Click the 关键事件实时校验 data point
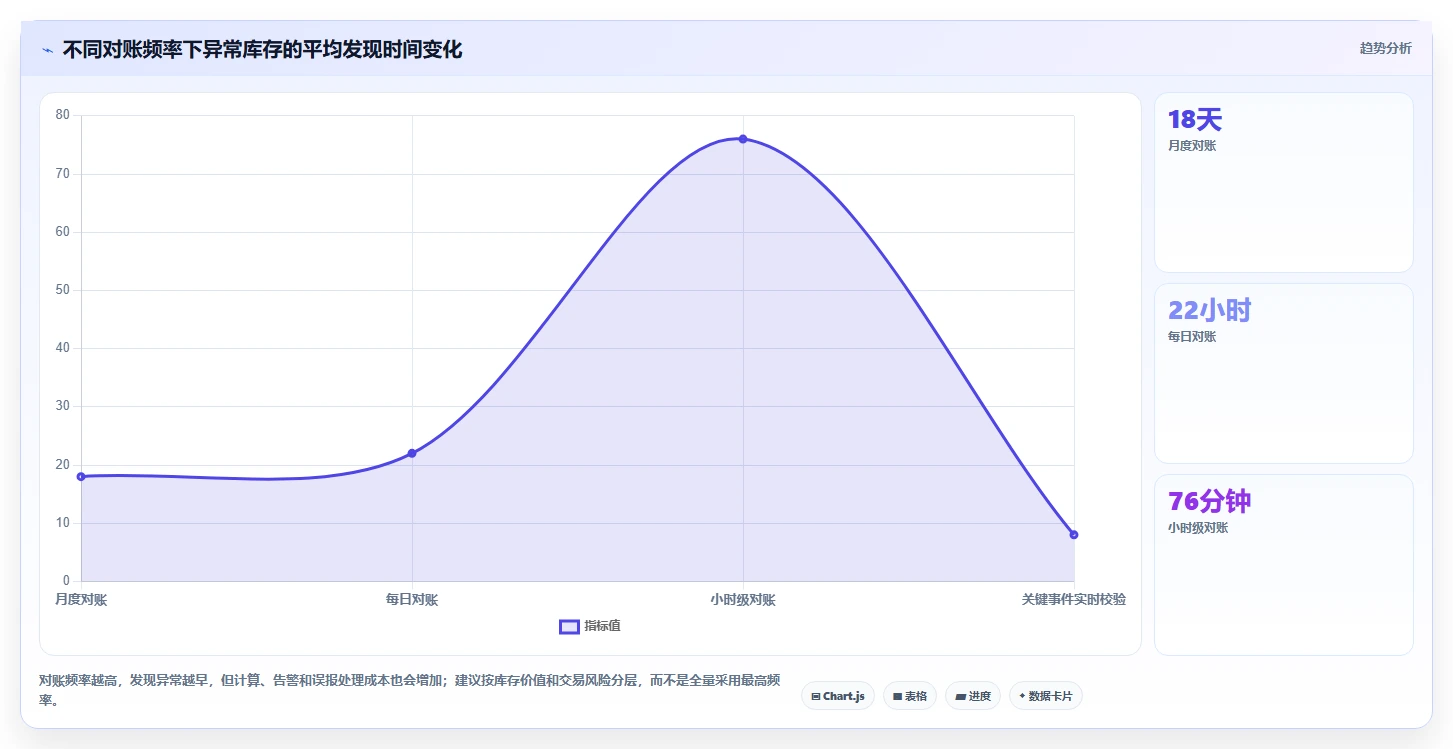The image size is (1453, 749). [x=1074, y=535]
